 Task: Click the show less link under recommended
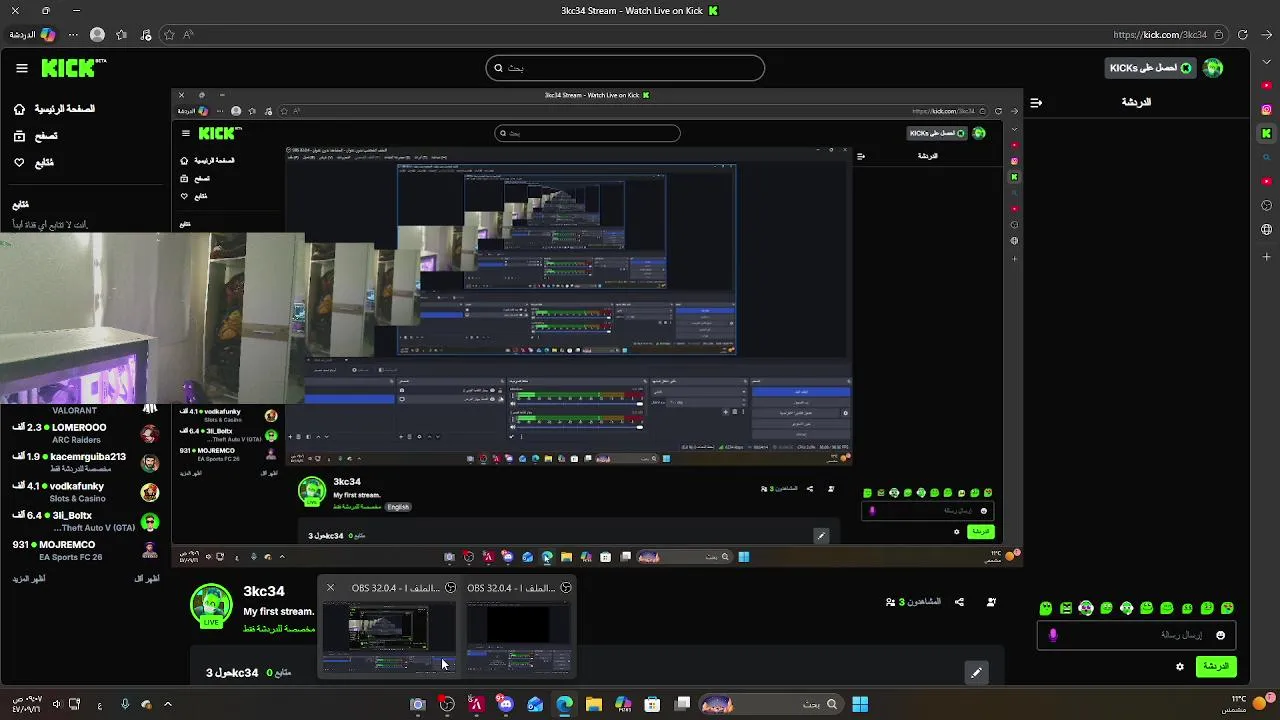coord(147,579)
